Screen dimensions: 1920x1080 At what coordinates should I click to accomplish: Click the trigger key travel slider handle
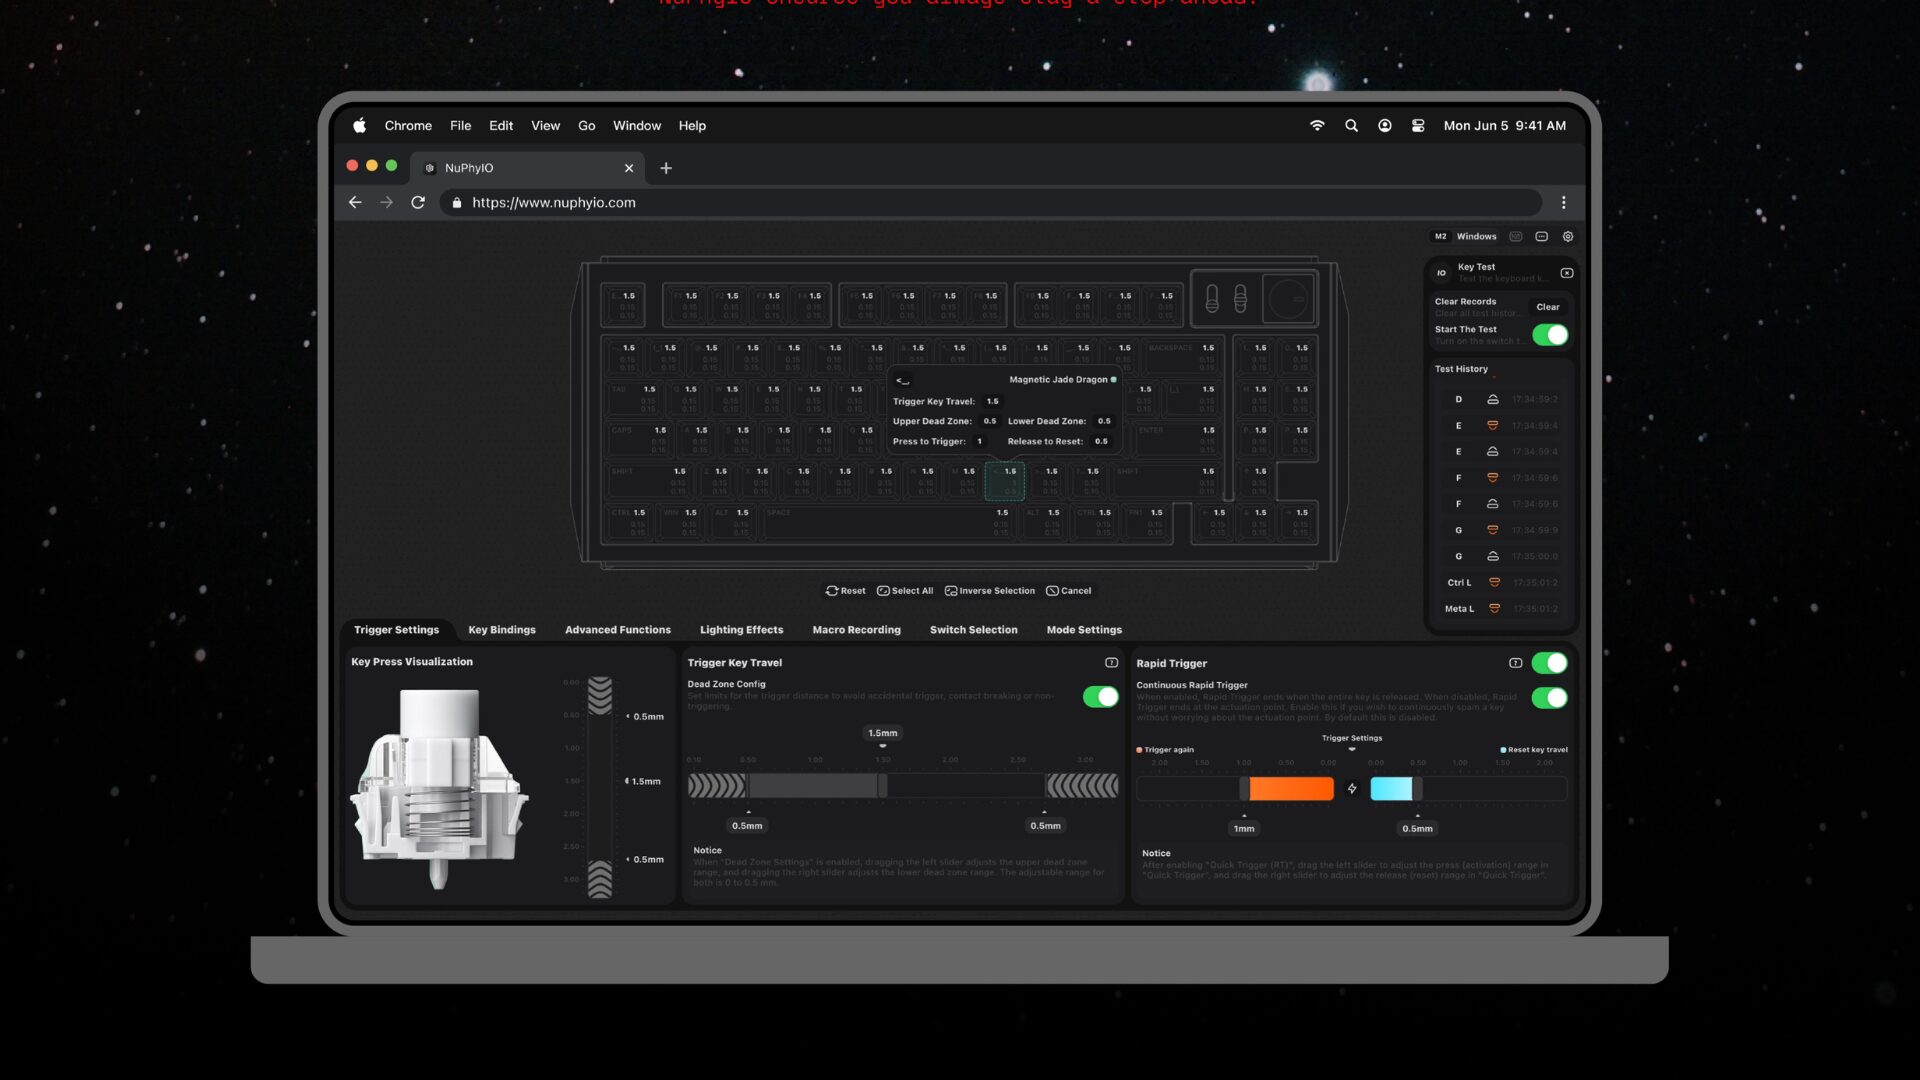point(882,786)
